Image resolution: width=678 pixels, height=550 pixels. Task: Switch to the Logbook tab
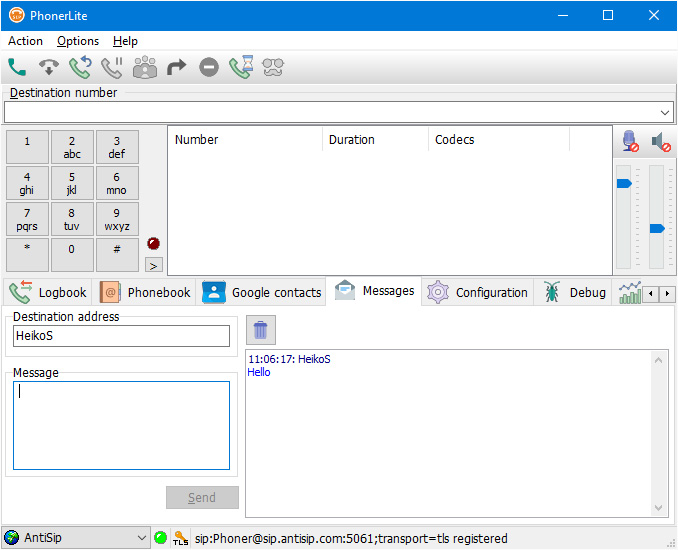coord(48,292)
